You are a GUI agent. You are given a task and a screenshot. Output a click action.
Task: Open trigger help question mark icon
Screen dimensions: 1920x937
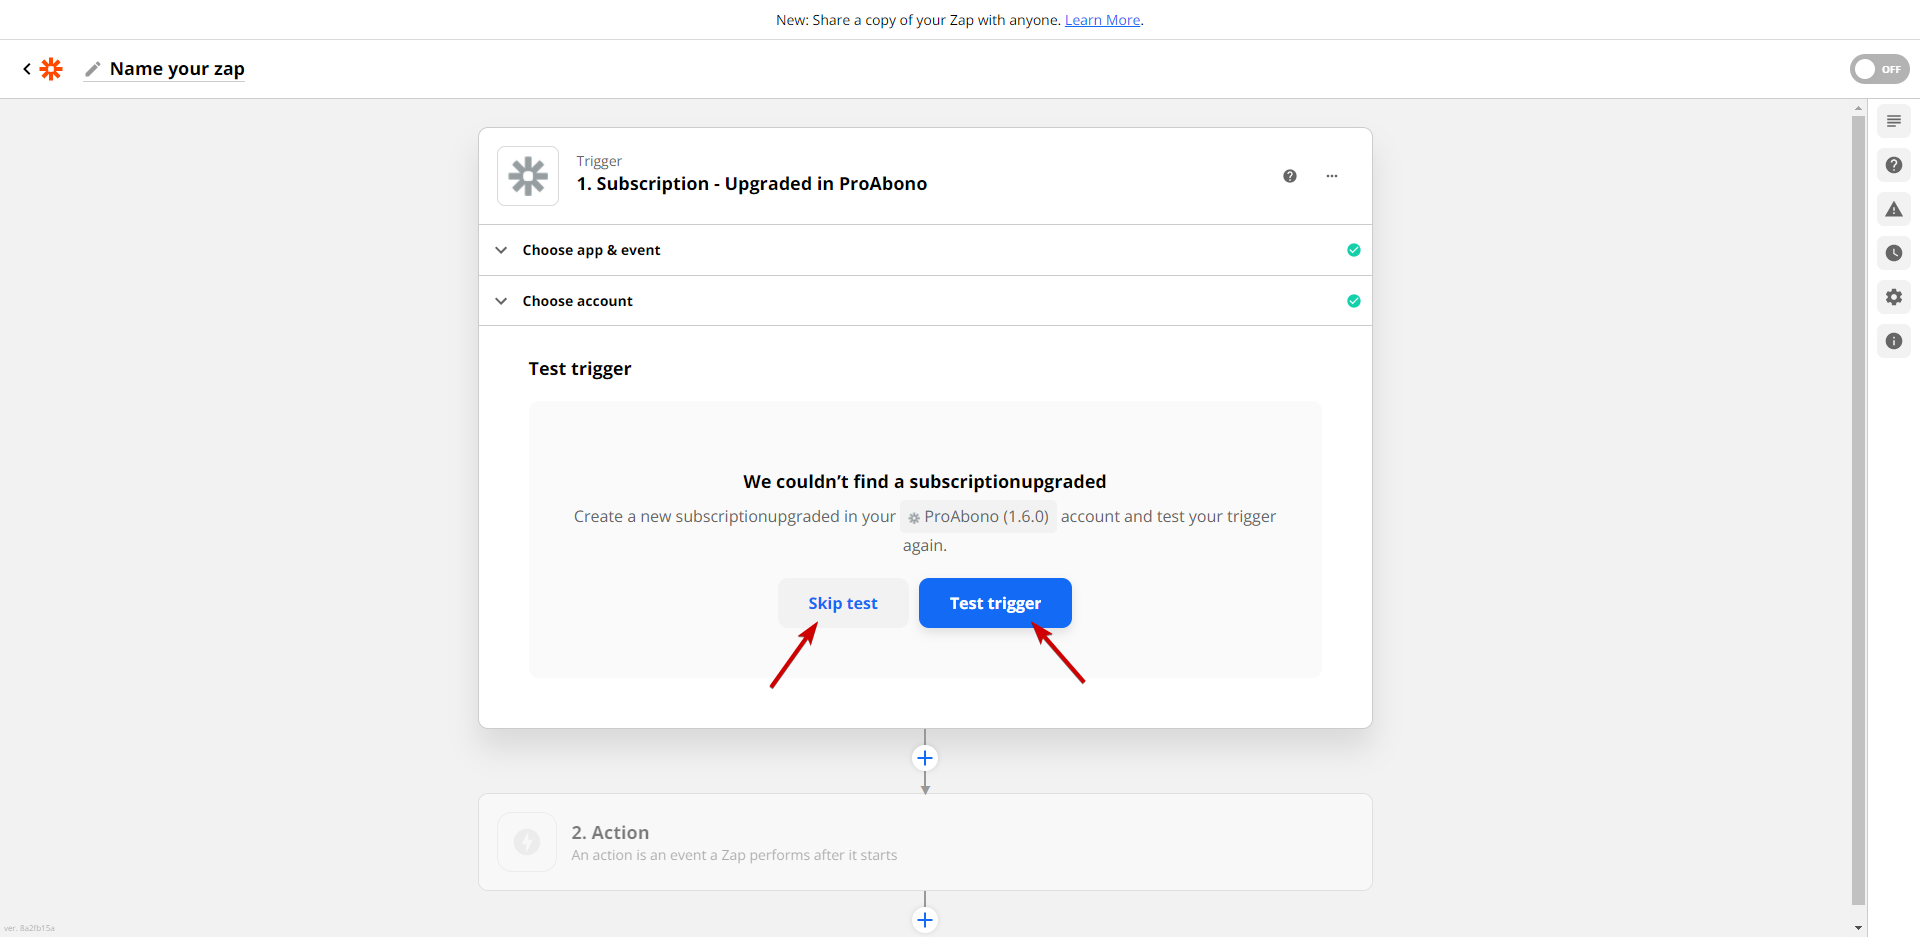(1290, 176)
